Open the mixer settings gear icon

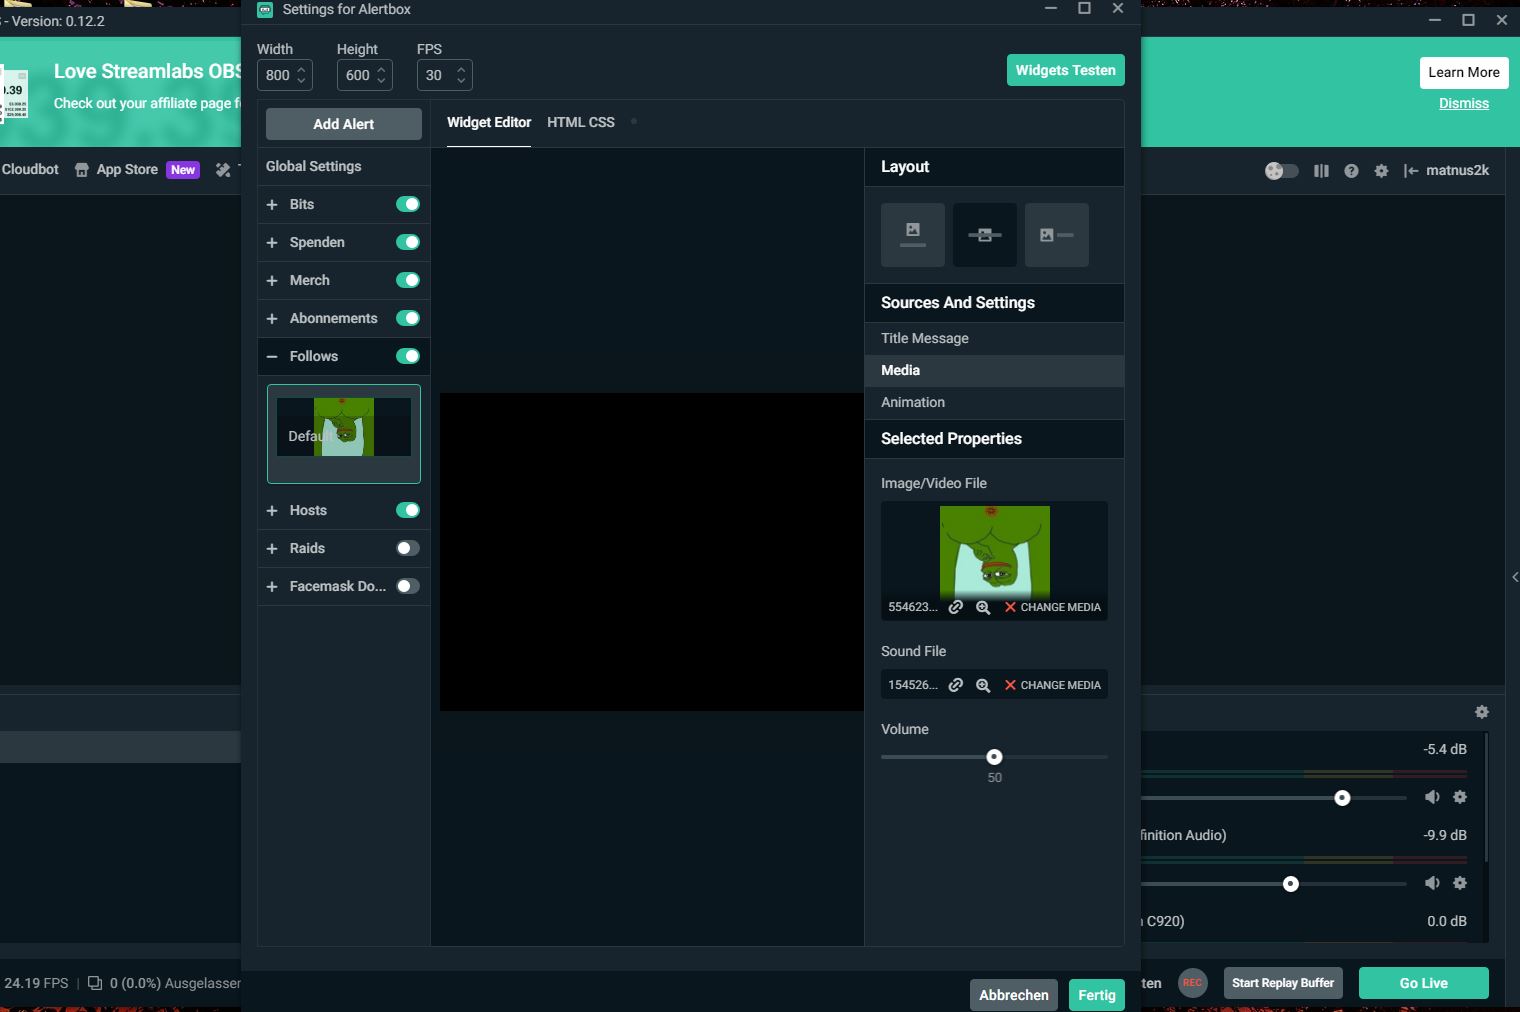coord(1481,712)
